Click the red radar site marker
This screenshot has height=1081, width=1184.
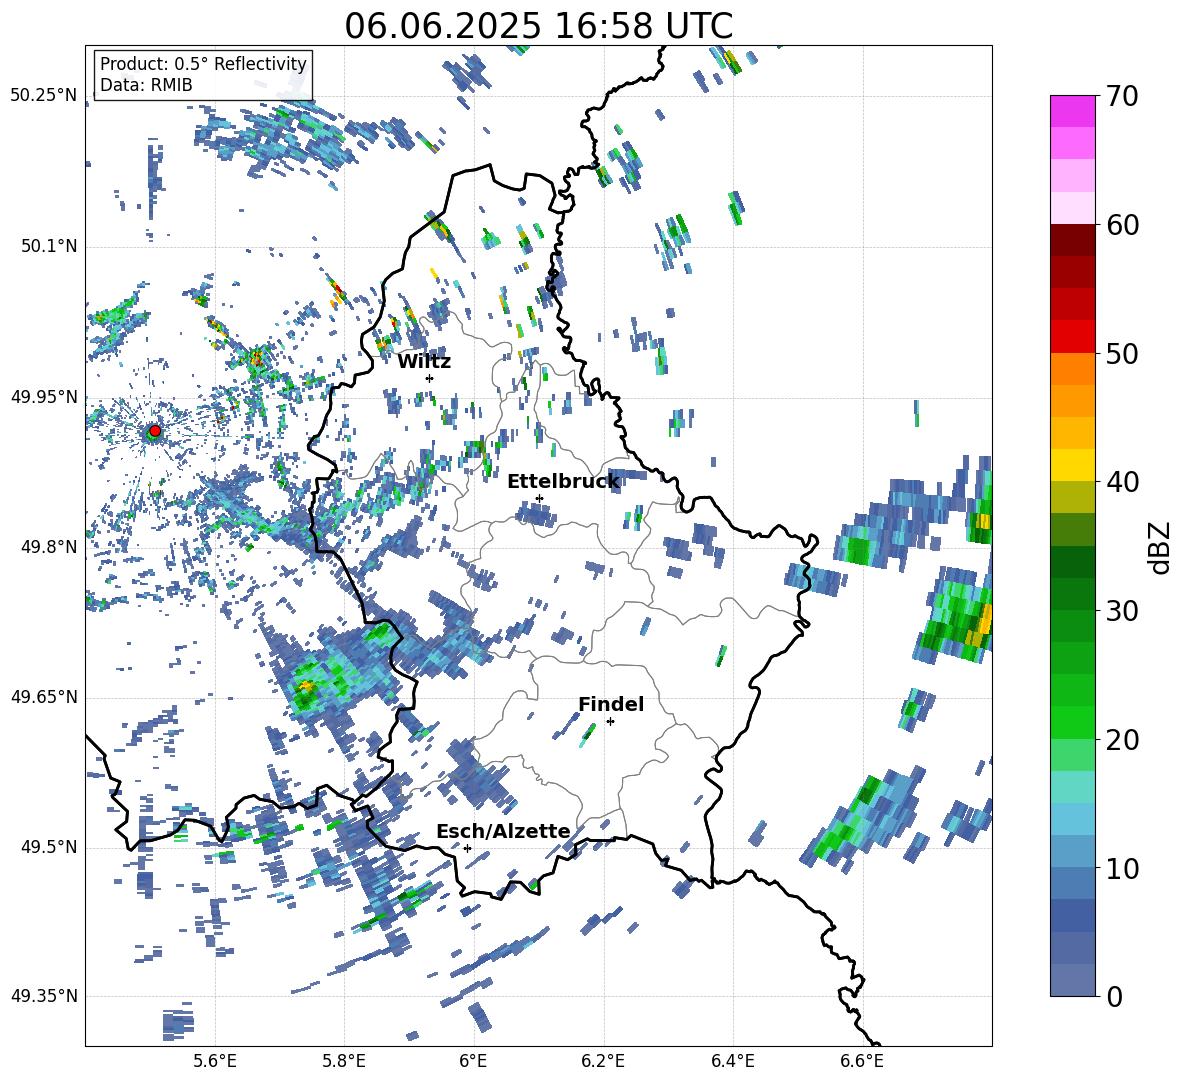(155, 431)
